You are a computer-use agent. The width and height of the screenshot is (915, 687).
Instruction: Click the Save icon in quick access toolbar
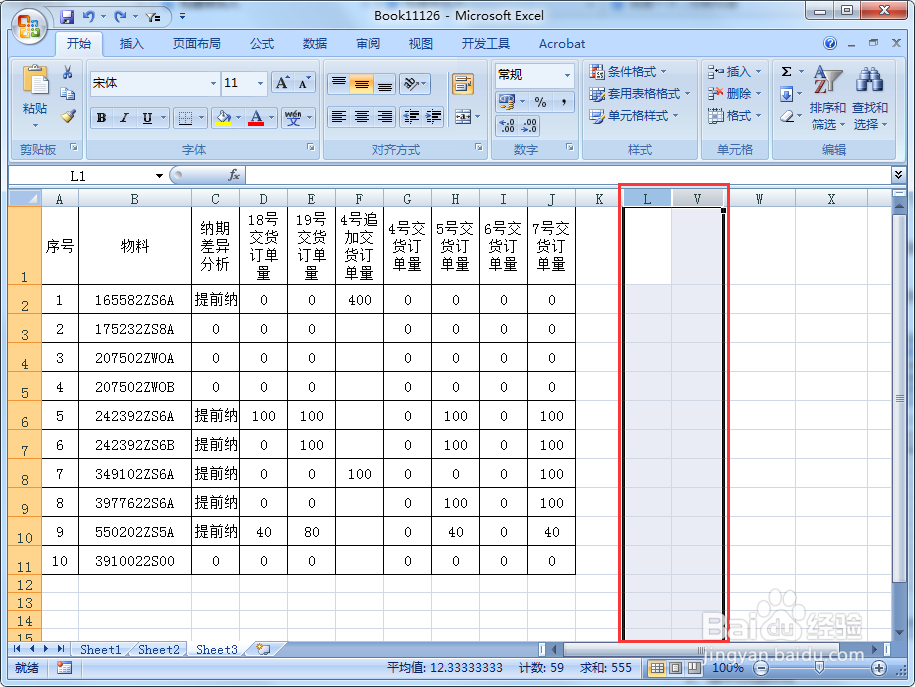pyautogui.click(x=67, y=16)
